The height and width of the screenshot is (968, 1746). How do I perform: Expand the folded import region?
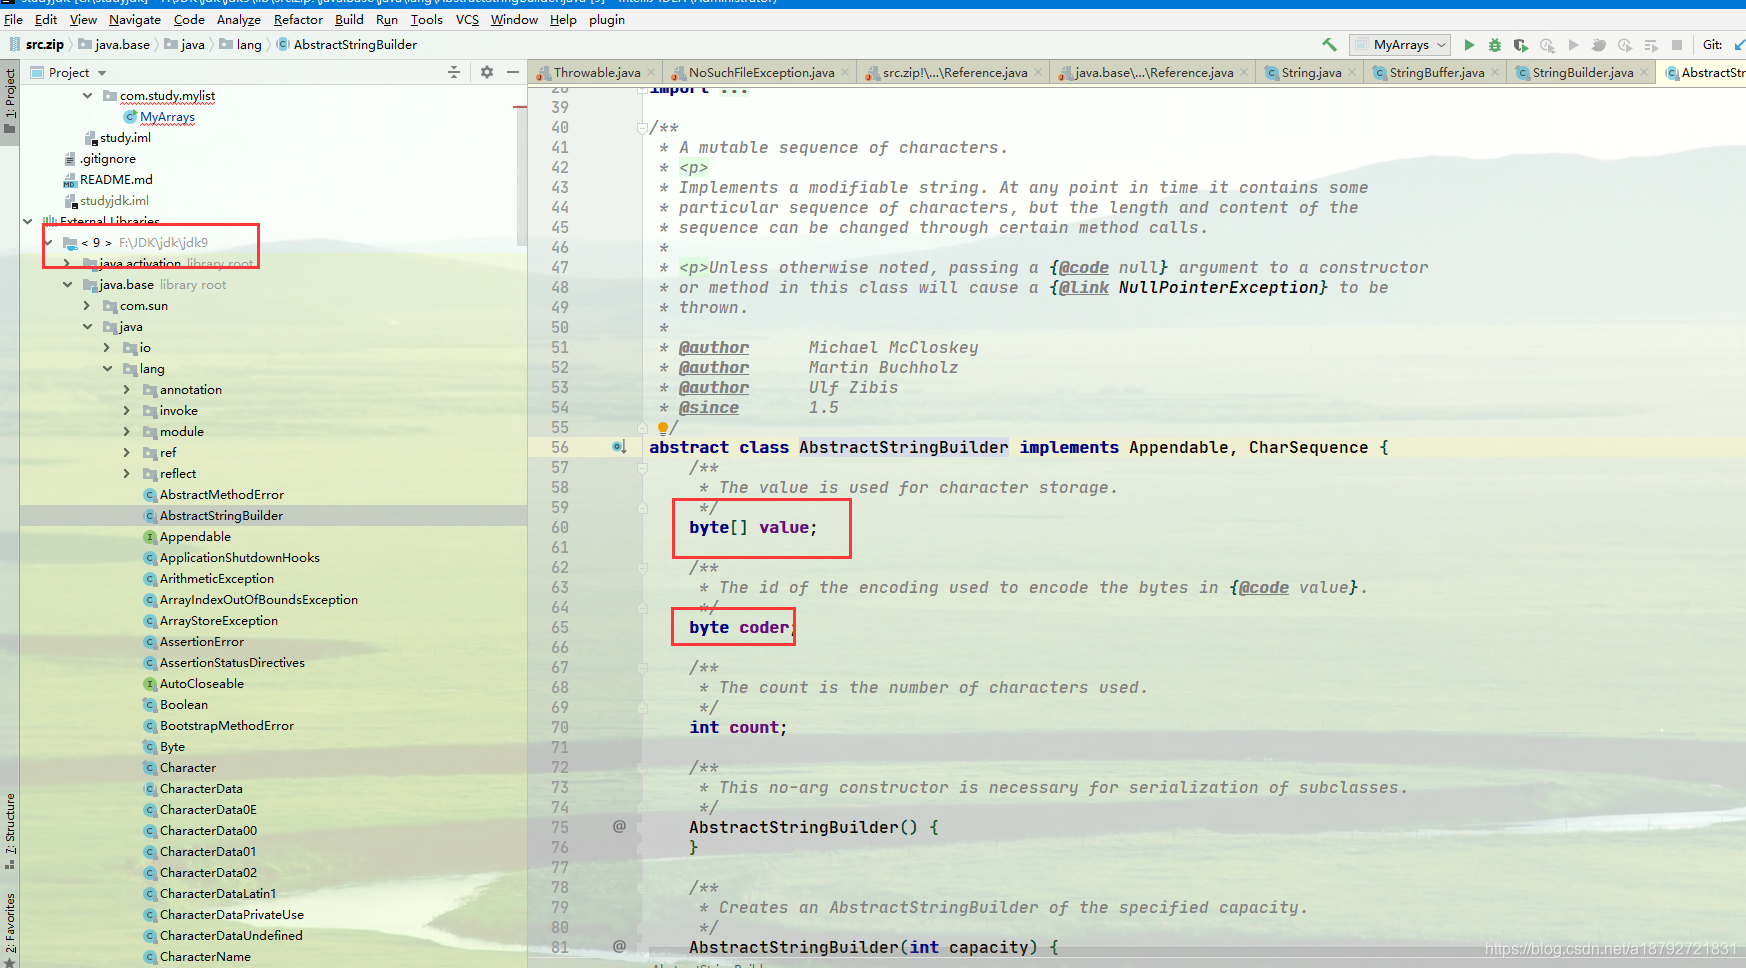[x=641, y=90]
